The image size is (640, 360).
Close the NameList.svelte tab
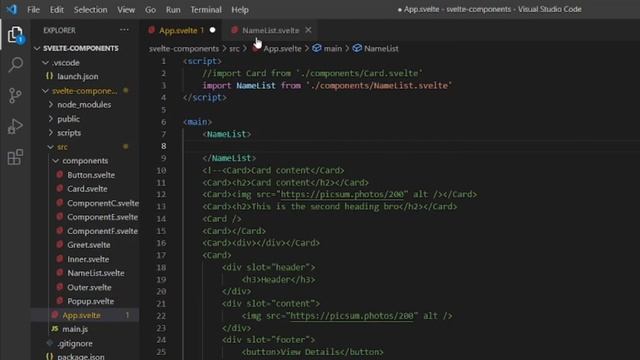308,30
